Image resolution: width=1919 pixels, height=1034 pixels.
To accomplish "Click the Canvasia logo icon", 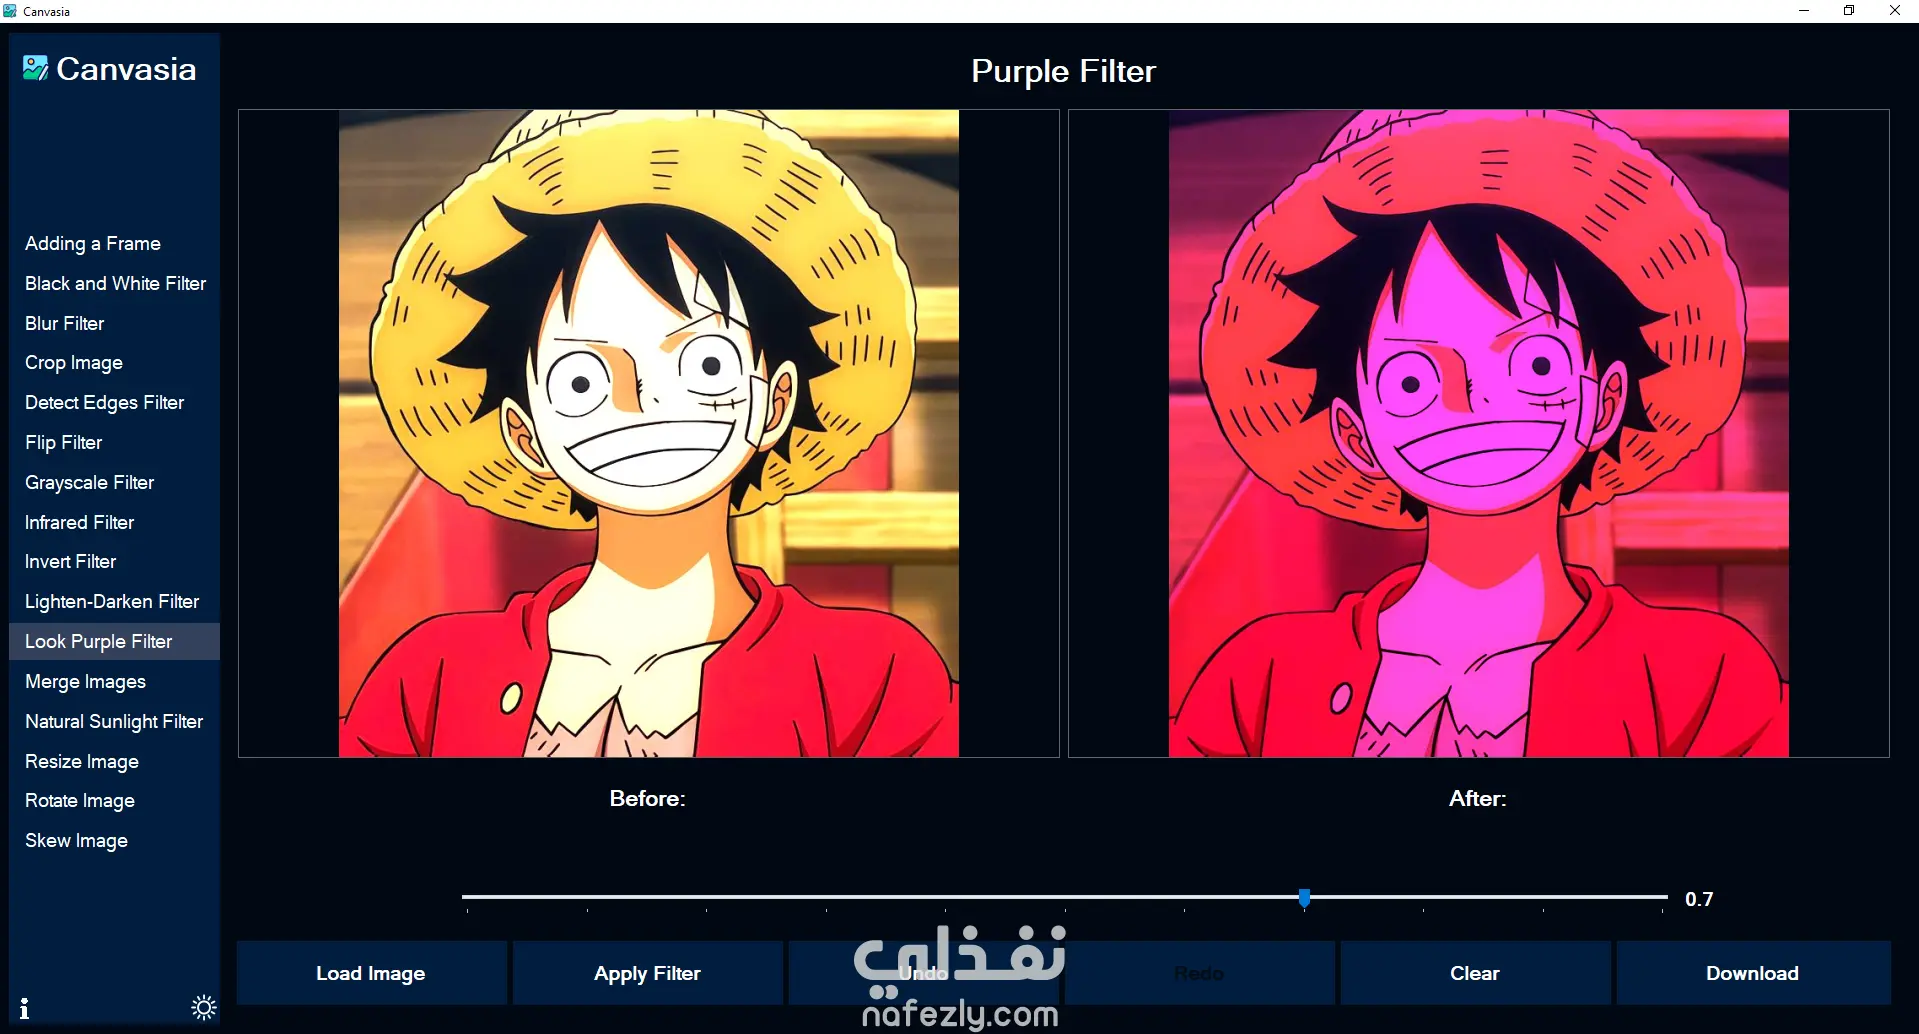I will pos(36,68).
